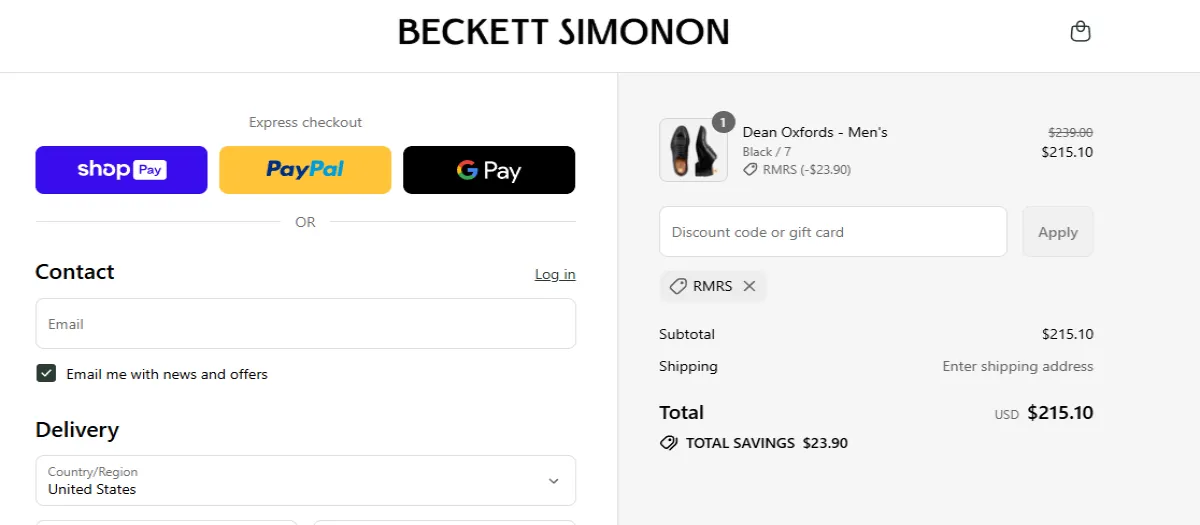The image size is (1200, 525).
Task: Click the discount tag icon under product
Action: tap(750, 170)
